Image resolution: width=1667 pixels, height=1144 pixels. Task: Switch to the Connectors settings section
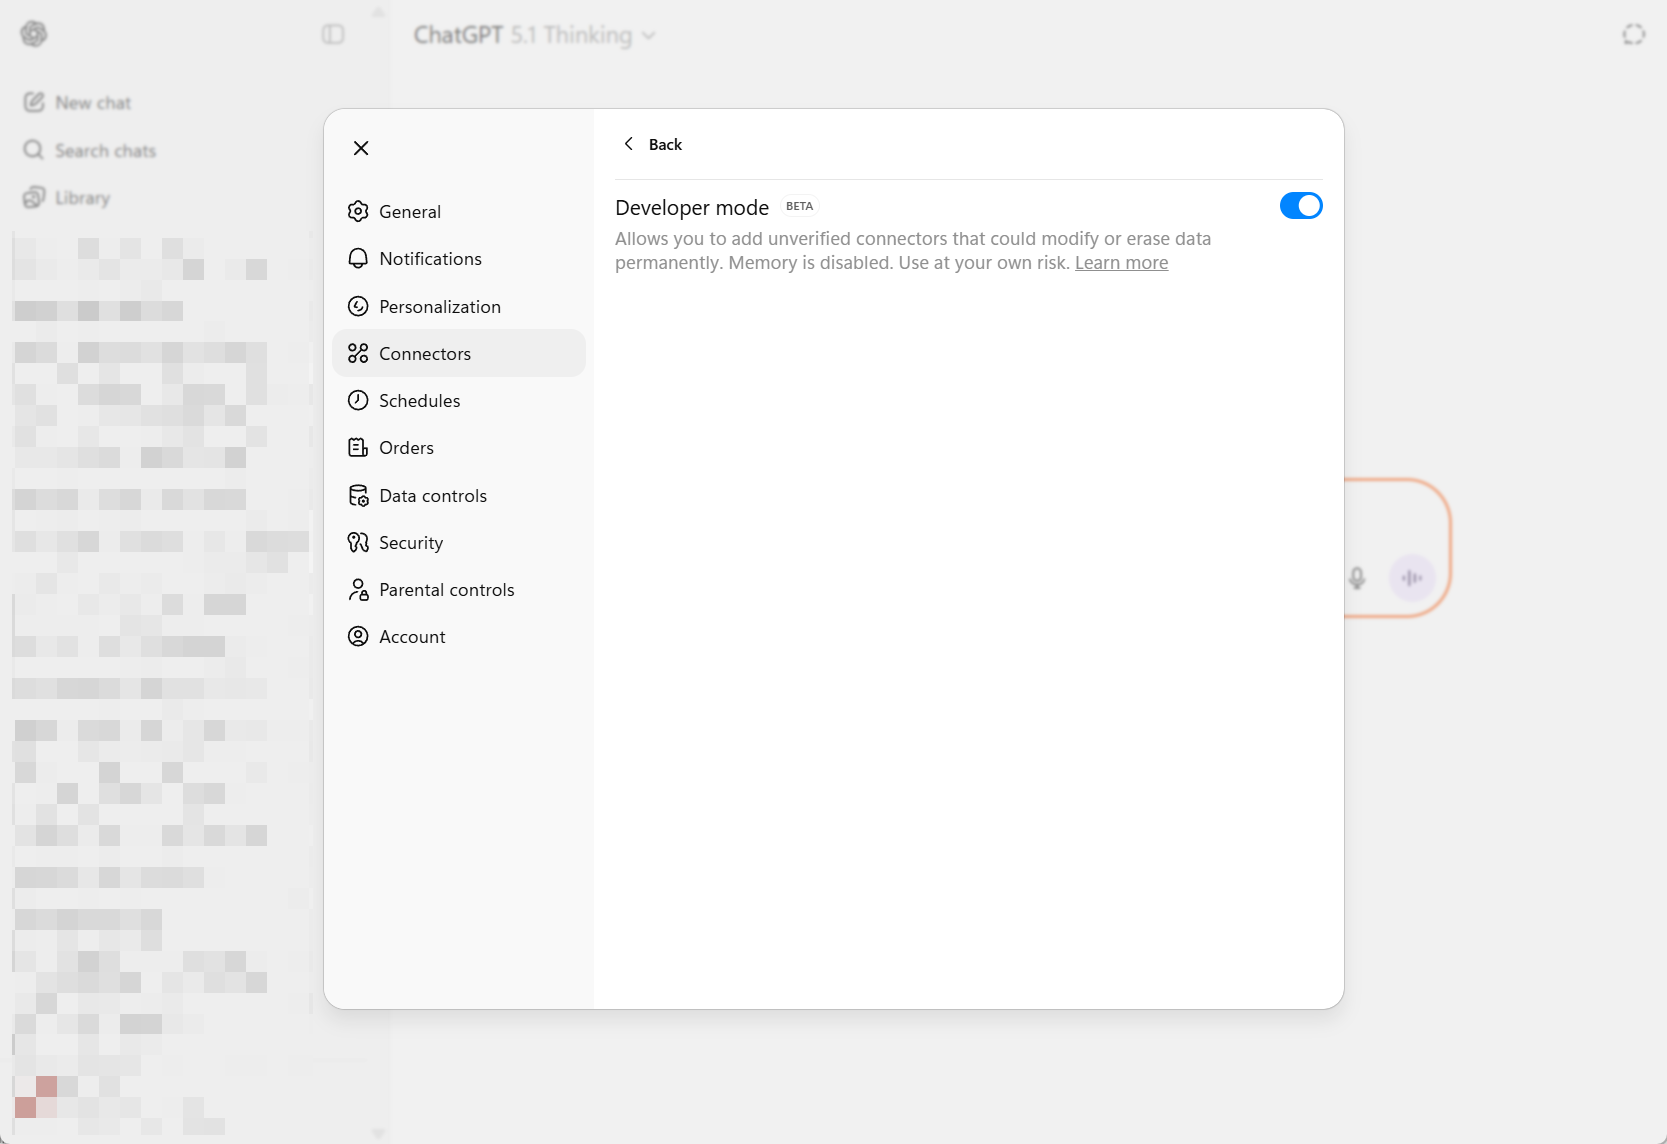(x=424, y=353)
